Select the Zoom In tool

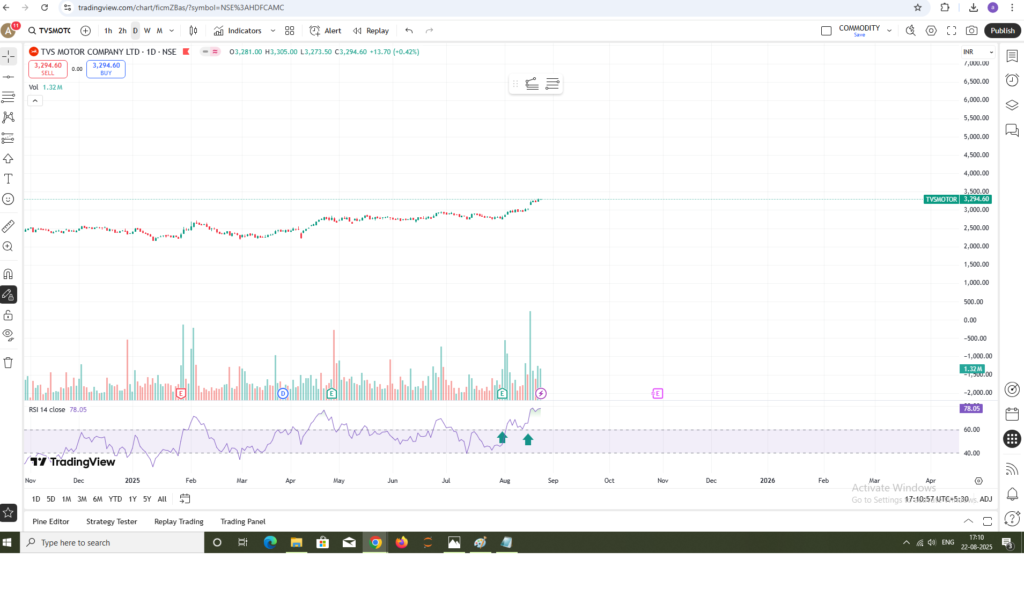pos(8,247)
